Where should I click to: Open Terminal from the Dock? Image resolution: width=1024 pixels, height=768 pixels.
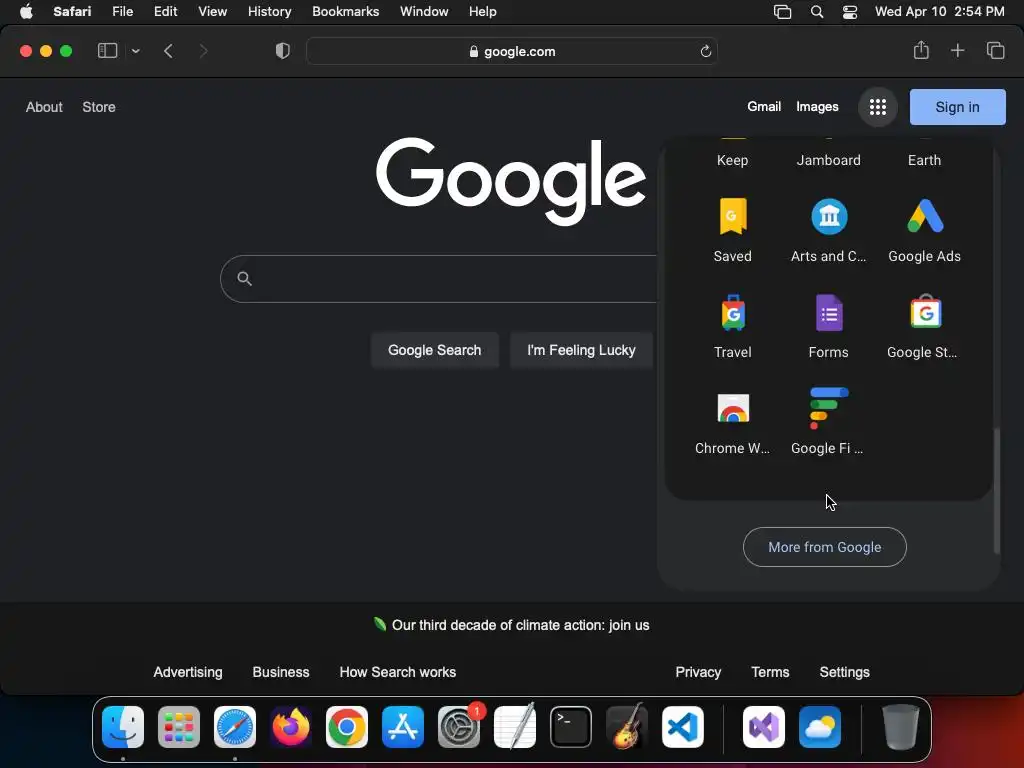[x=571, y=727]
